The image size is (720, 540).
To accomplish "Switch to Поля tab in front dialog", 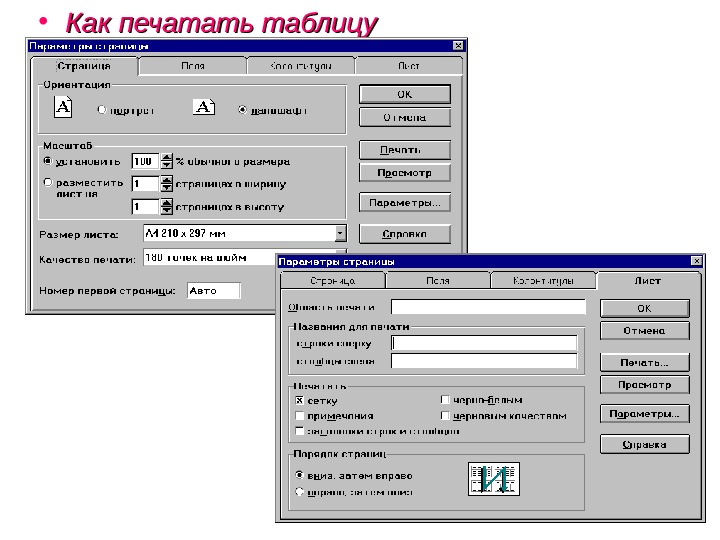I will (438, 281).
